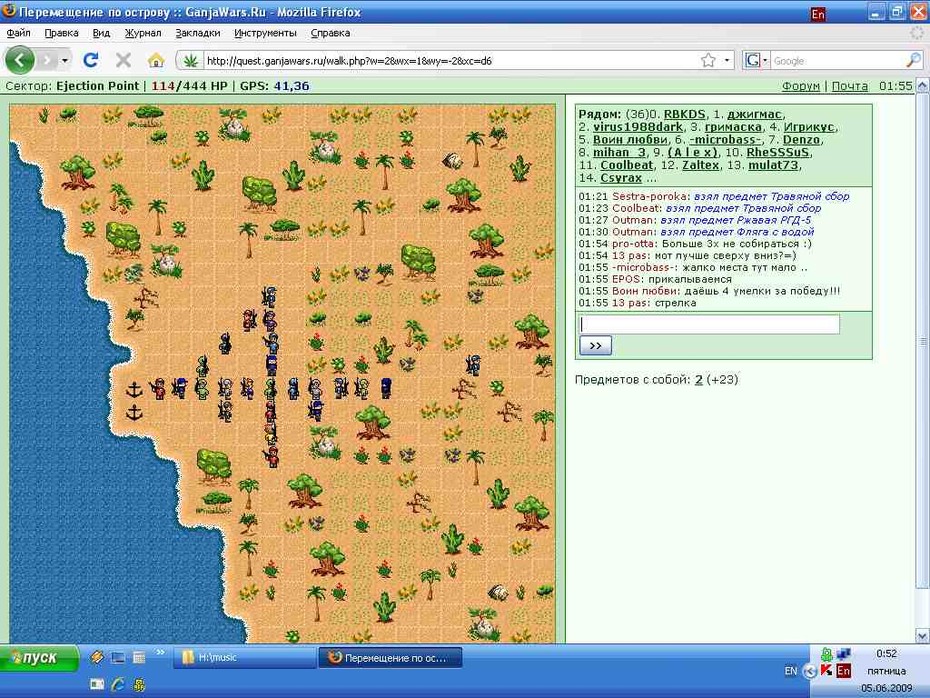Select the Перемещение по ос... taskbar button
Viewport: 930px width, 698px height.
pyautogui.click(x=390, y=658)
